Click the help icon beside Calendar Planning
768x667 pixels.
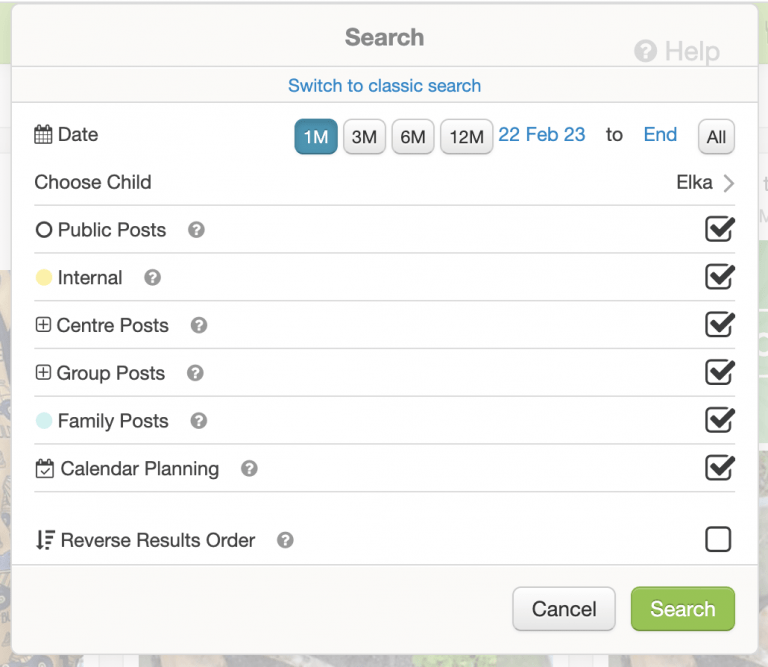click(x=249, y=469)
